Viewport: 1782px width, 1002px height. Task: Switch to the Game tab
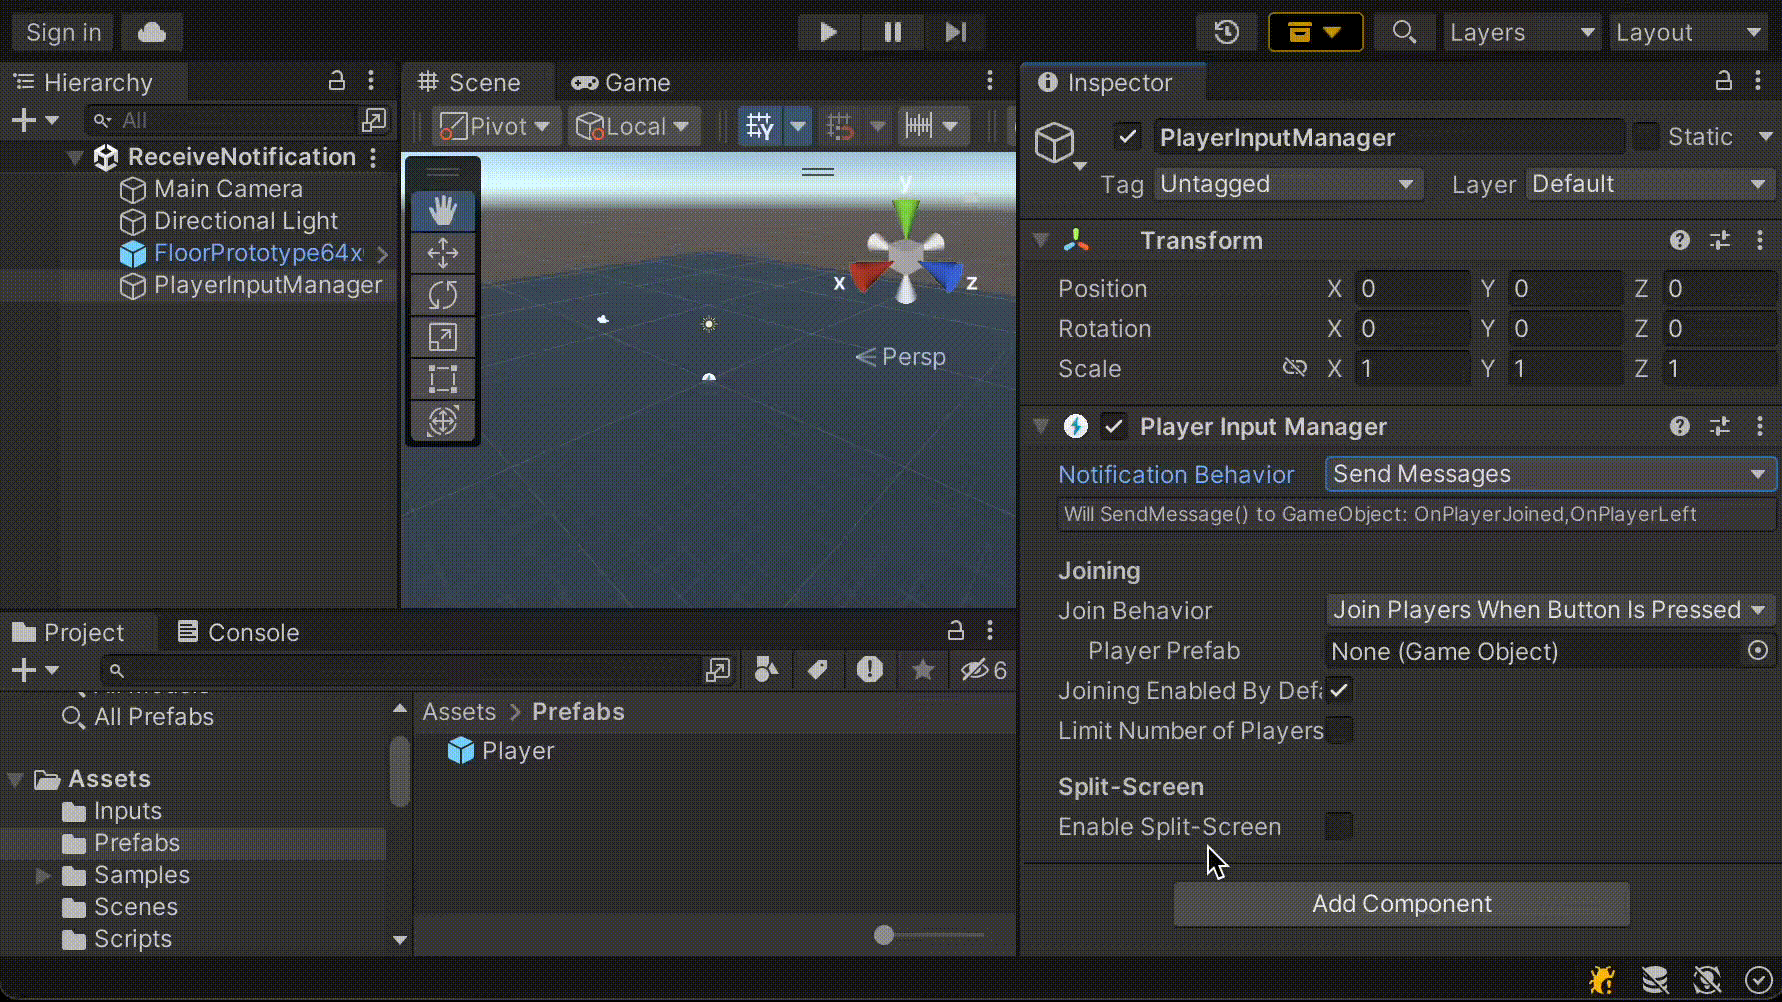[621, 82]
